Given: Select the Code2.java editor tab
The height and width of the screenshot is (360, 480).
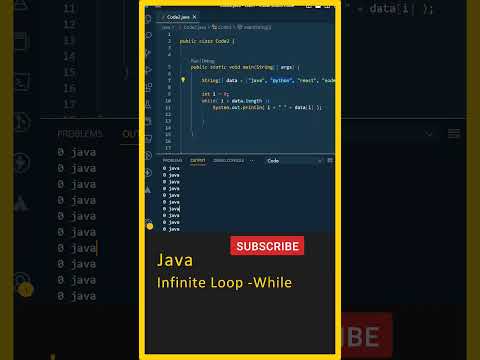Looking at the screenshot, I should [178, 17].
